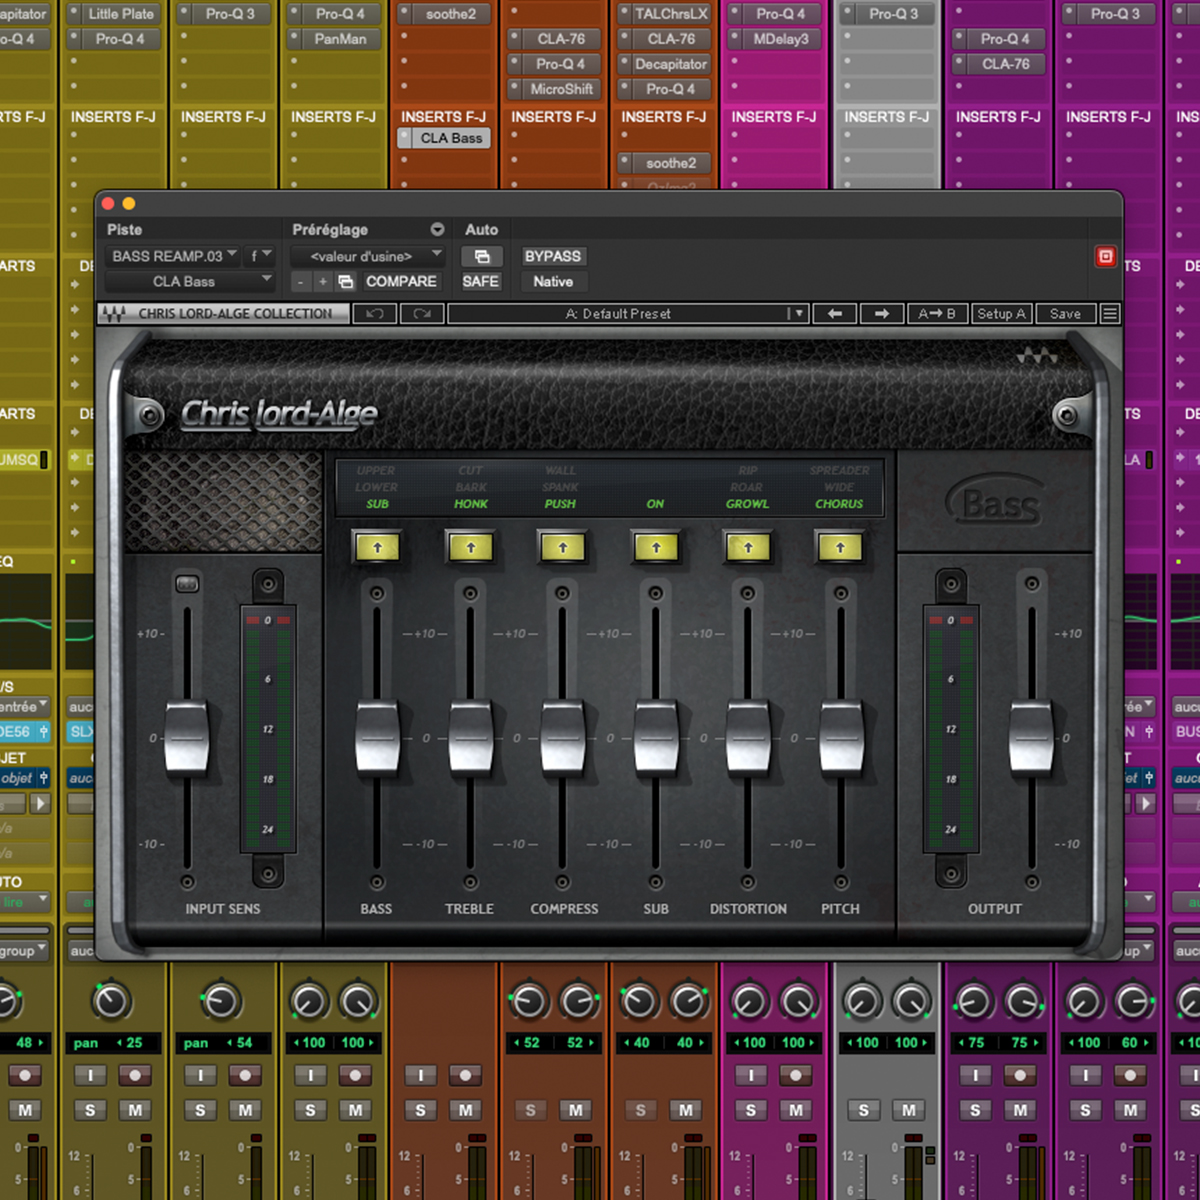Click the automation enable icon under Auto
The height and width of the screenshot is (1200, 1200).
(x=482, y=257)
